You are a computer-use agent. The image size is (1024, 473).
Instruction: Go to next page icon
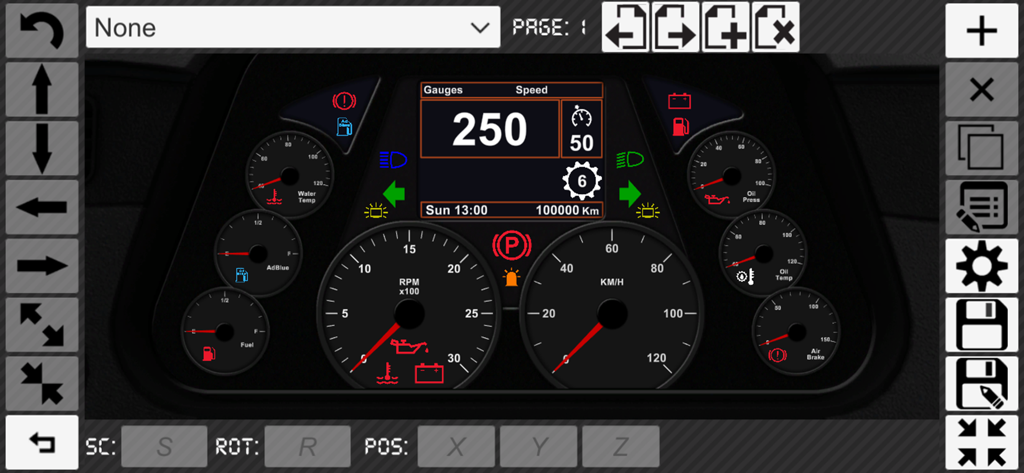676,27
